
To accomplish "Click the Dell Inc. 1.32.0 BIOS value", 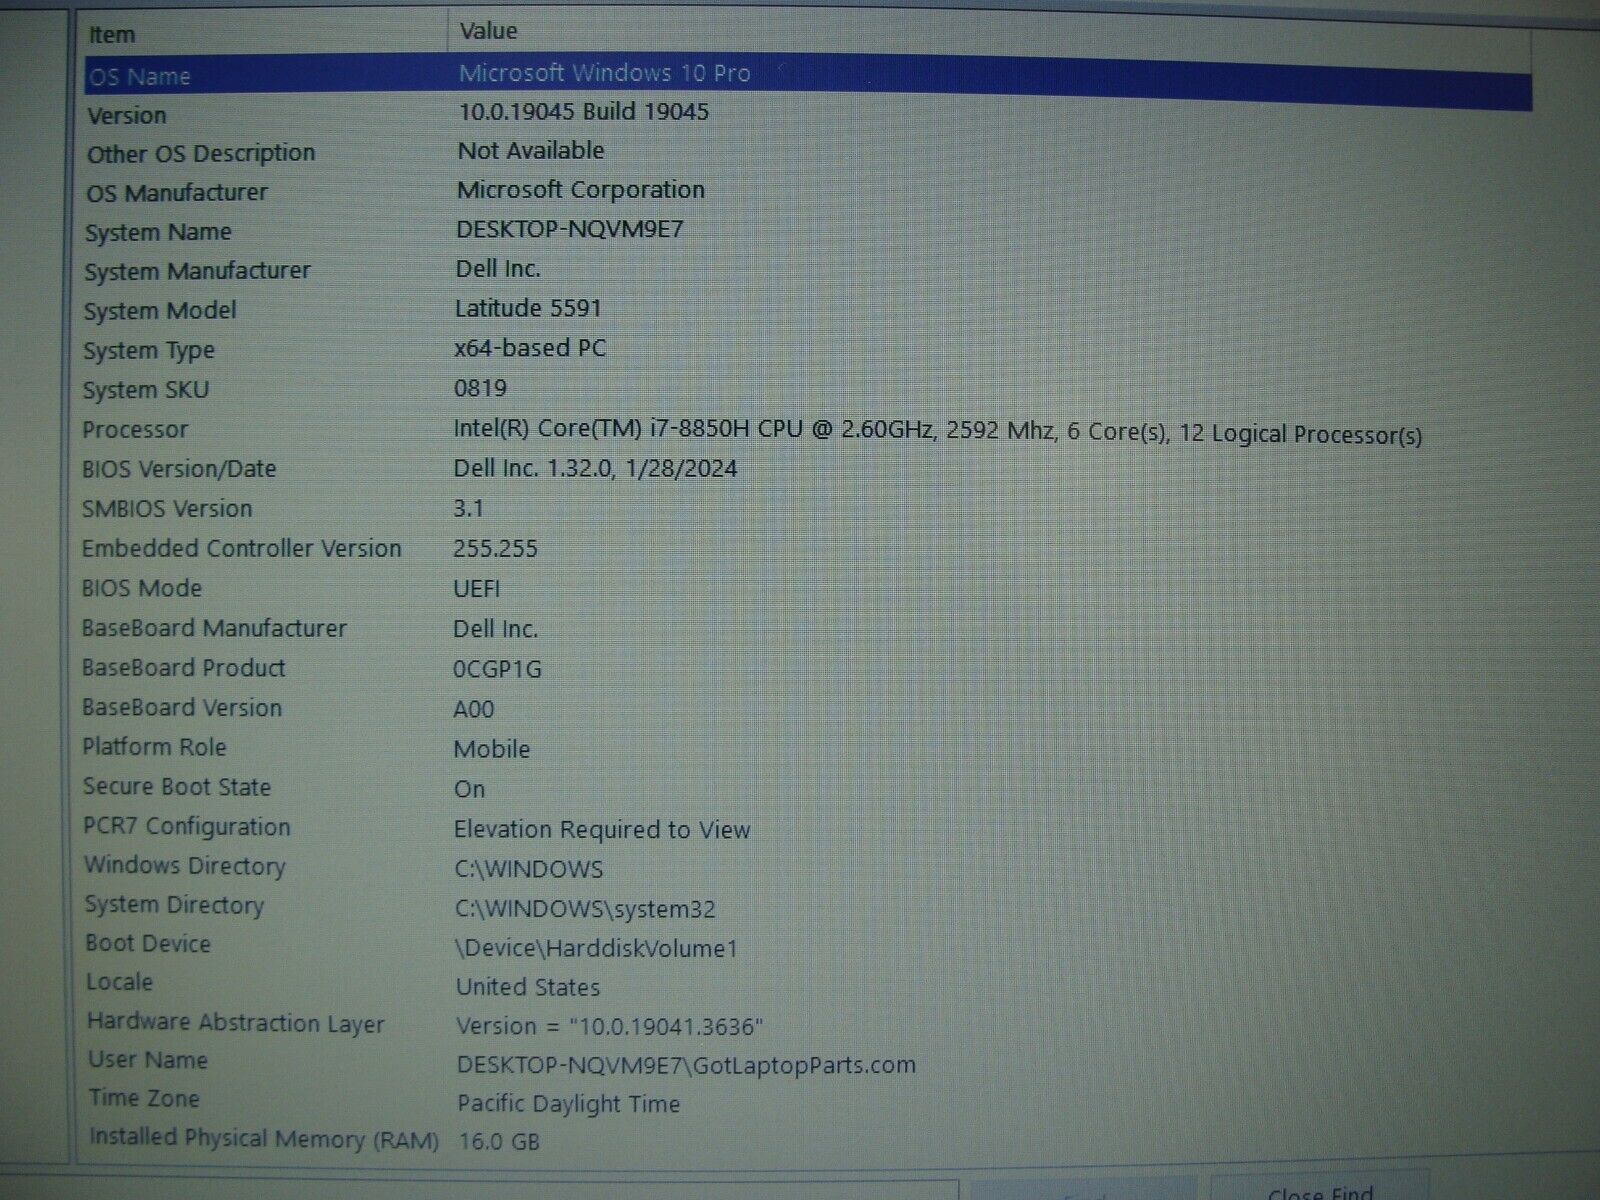I will pyautogui.click(x=595, y=468).
